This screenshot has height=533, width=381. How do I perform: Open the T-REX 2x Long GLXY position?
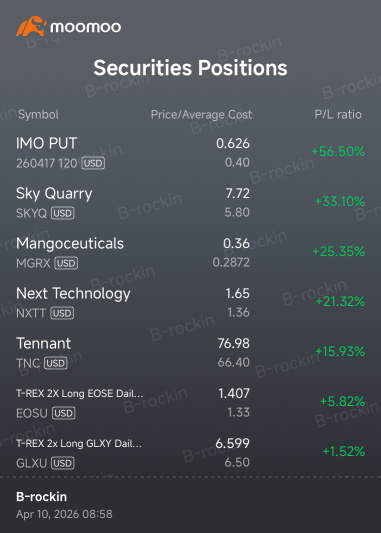(x=190, y=452)
